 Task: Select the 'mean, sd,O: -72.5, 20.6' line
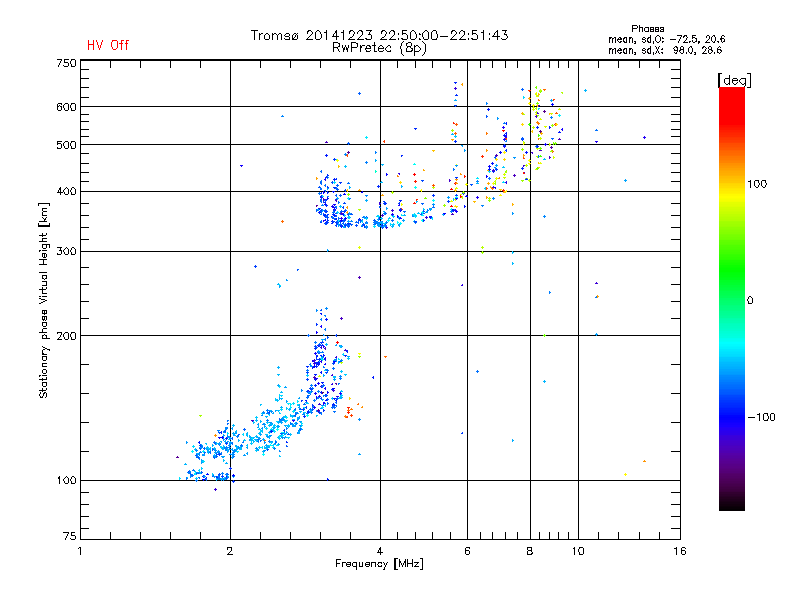click(x=666, y=39)
